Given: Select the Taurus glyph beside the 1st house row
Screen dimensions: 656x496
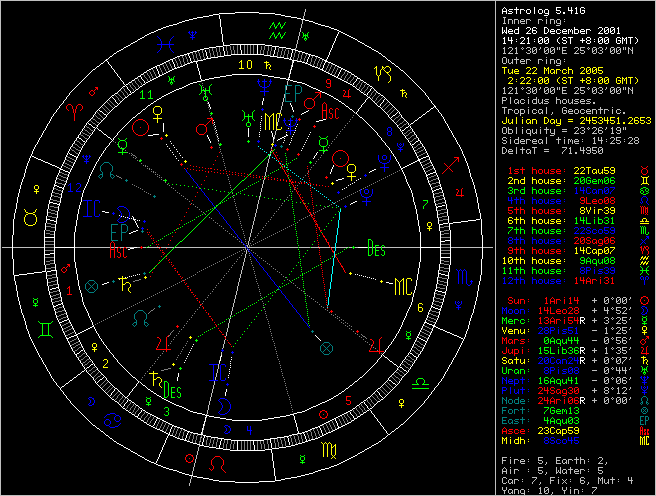Looking at the screenshot, I should point(644,171).
